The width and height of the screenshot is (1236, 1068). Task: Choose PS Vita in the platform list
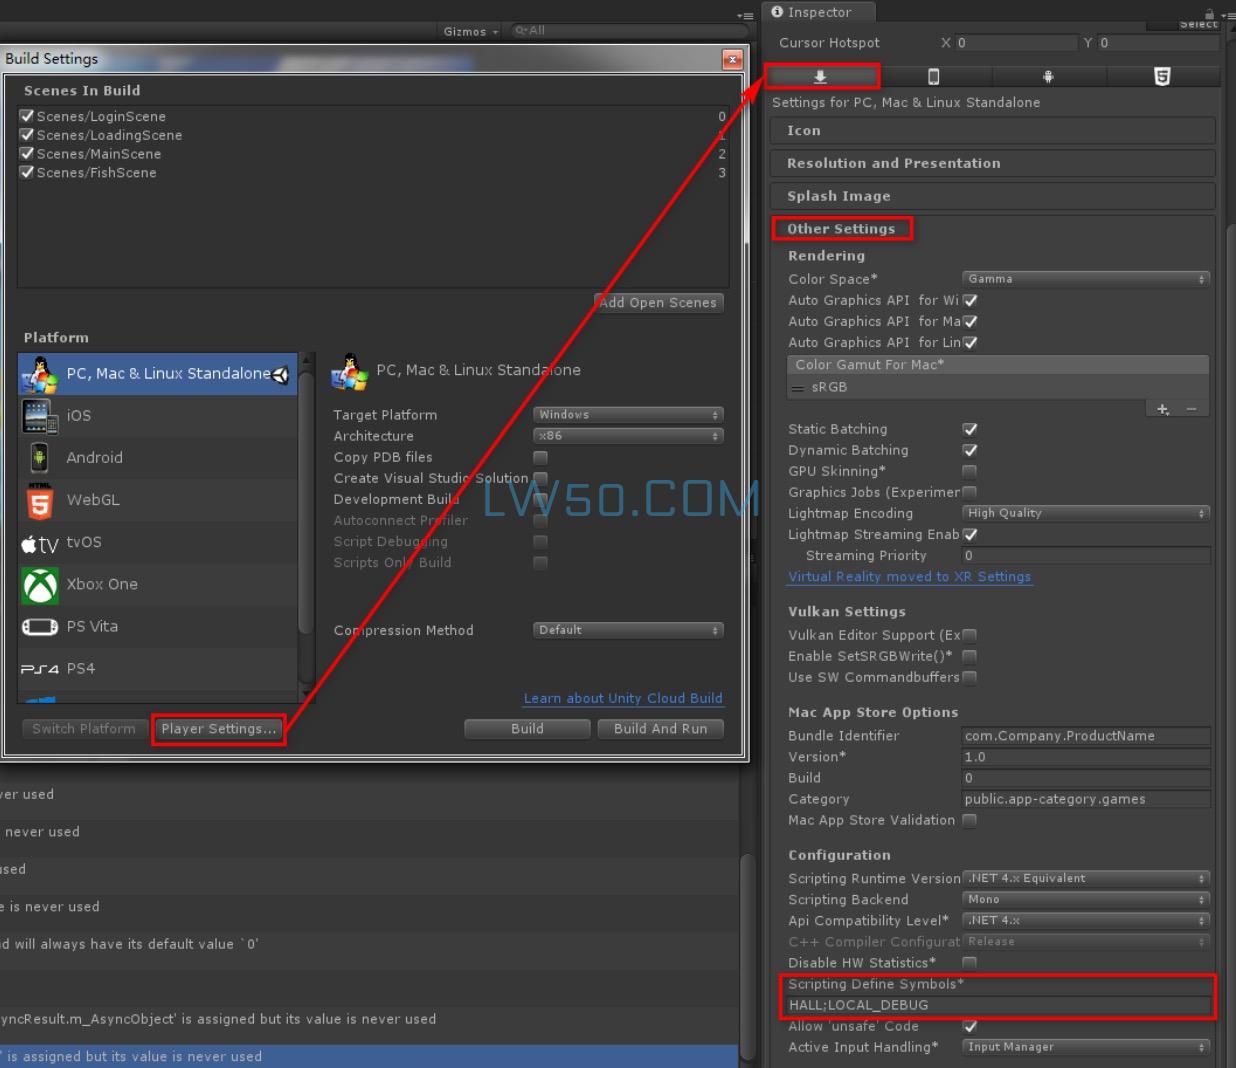tap(91, 627)
